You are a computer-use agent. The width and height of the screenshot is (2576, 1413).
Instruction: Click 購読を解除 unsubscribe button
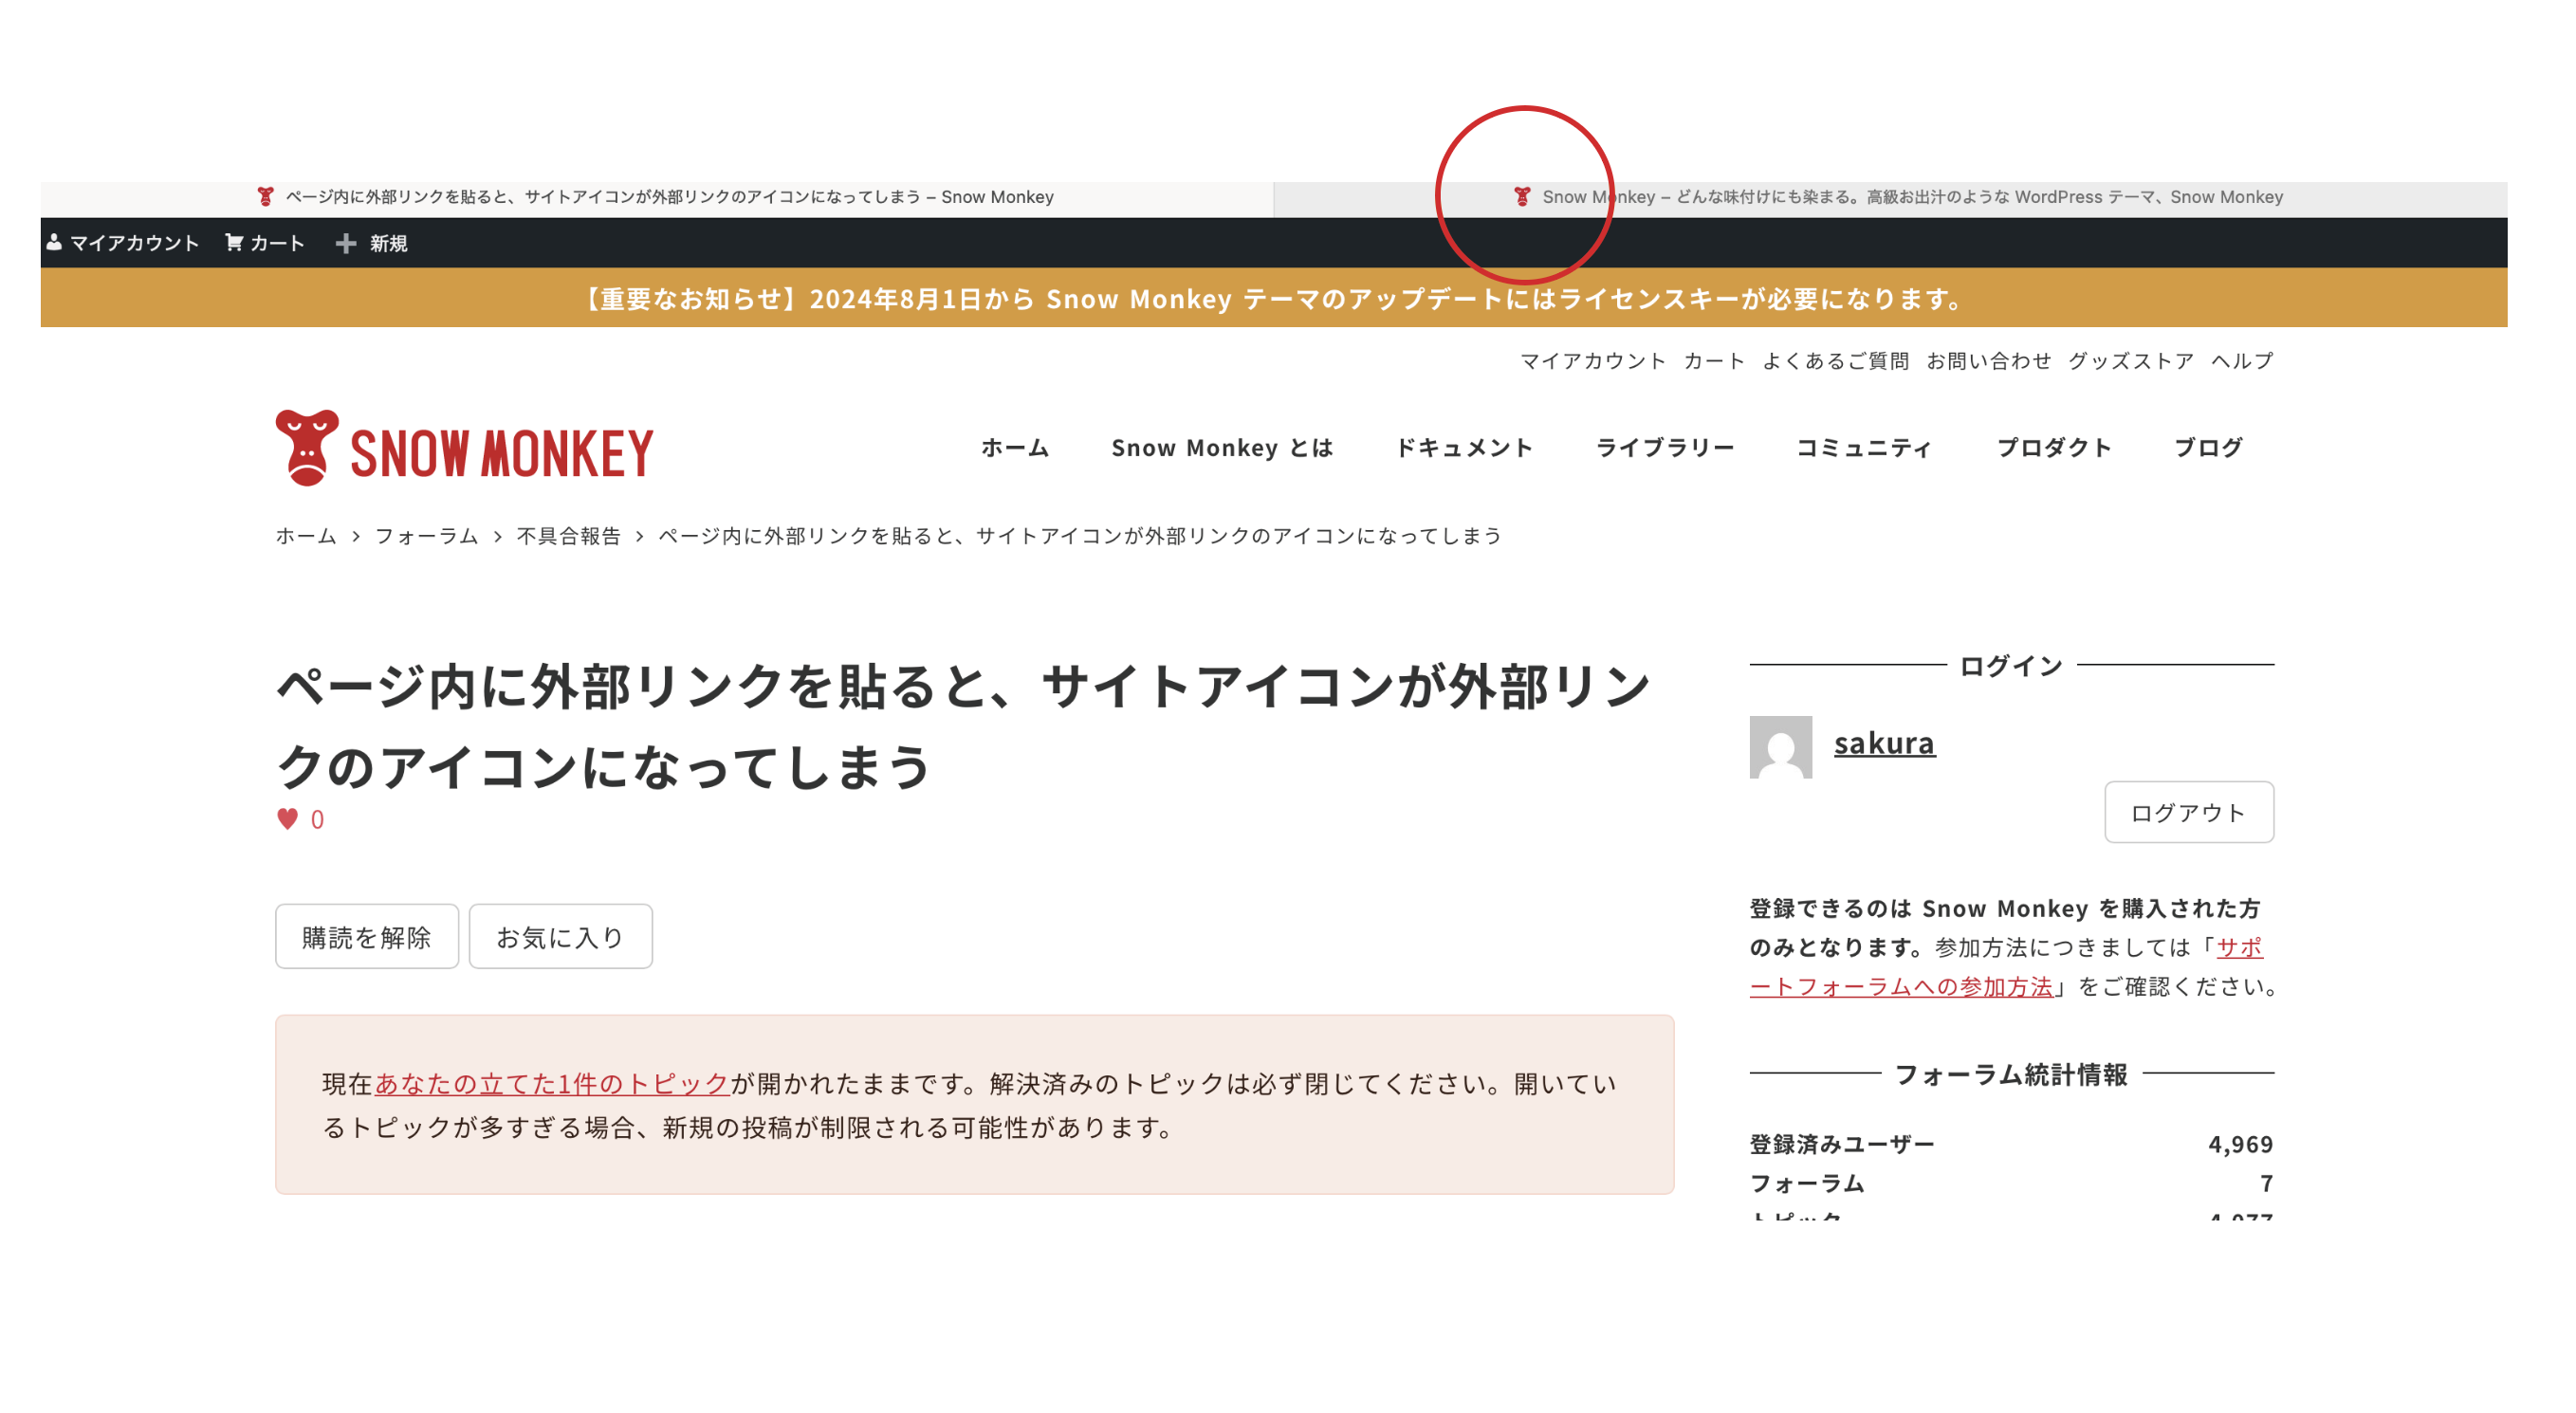point(366,936)
